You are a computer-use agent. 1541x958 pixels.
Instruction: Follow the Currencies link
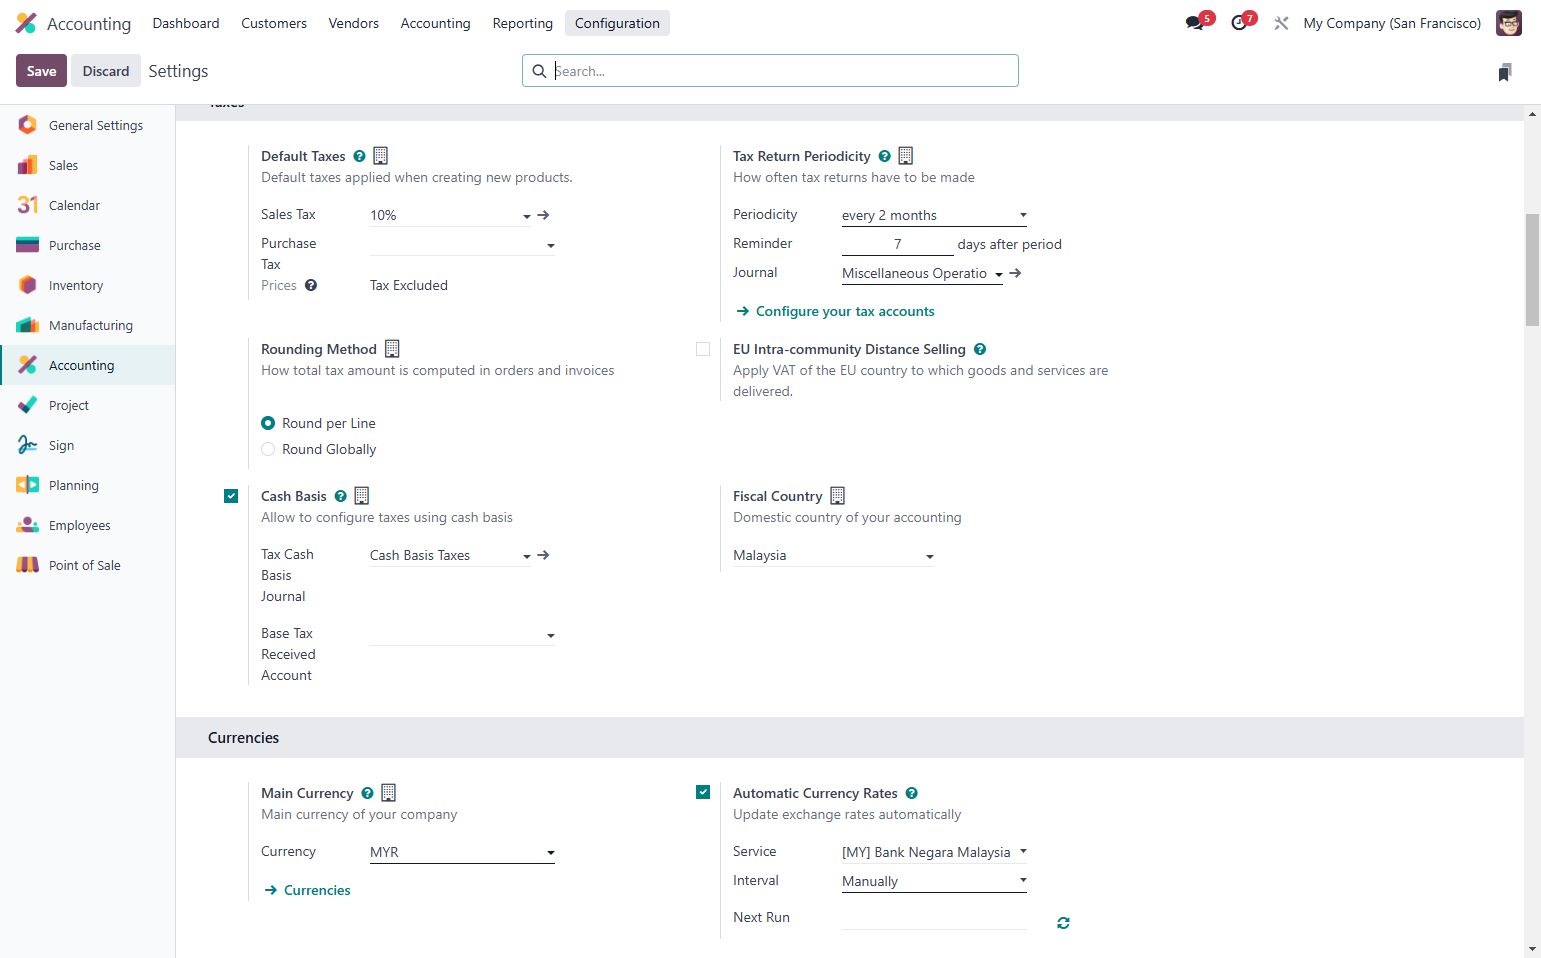coord(317,890)
